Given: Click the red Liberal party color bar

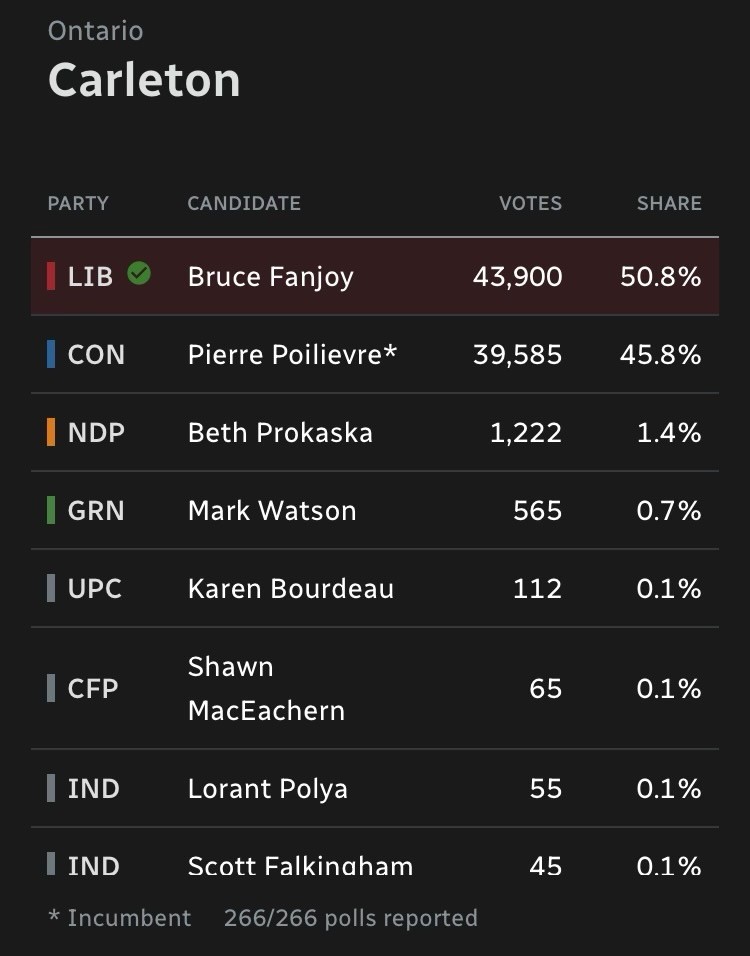Looking at the screenshot, I should click(x=51, y=276).
